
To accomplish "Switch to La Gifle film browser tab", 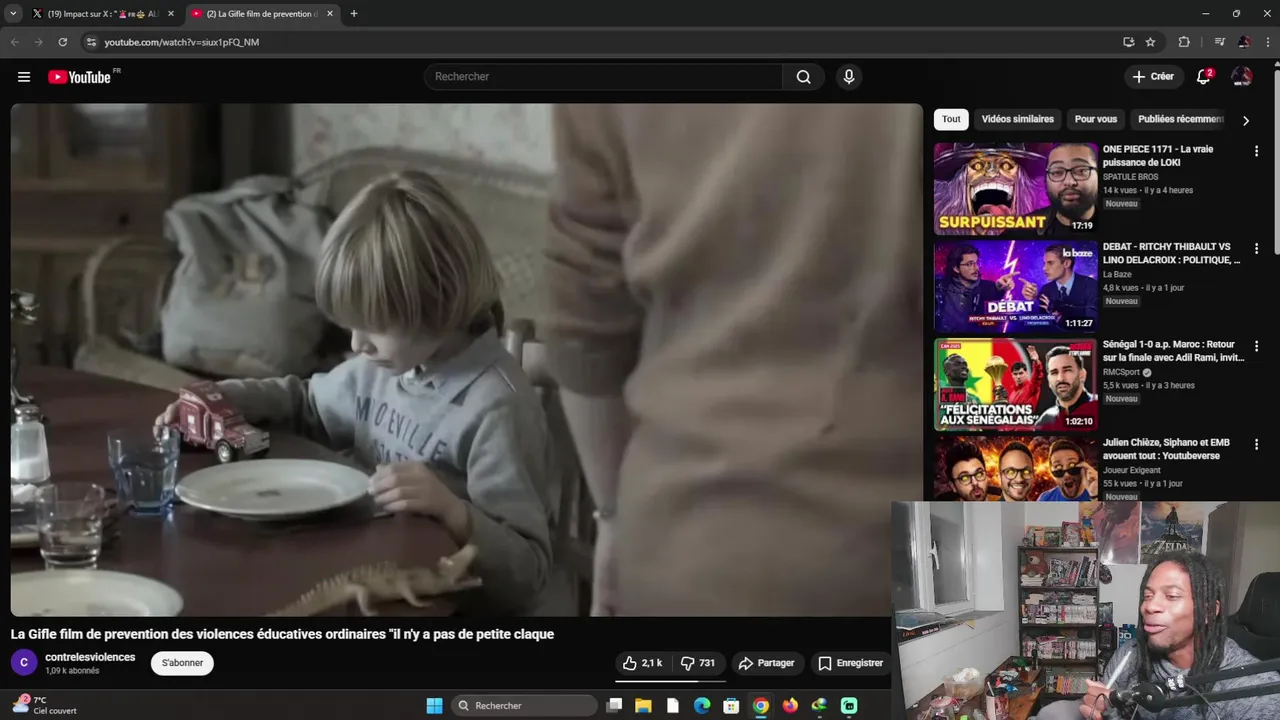I will tap(262, 14).
